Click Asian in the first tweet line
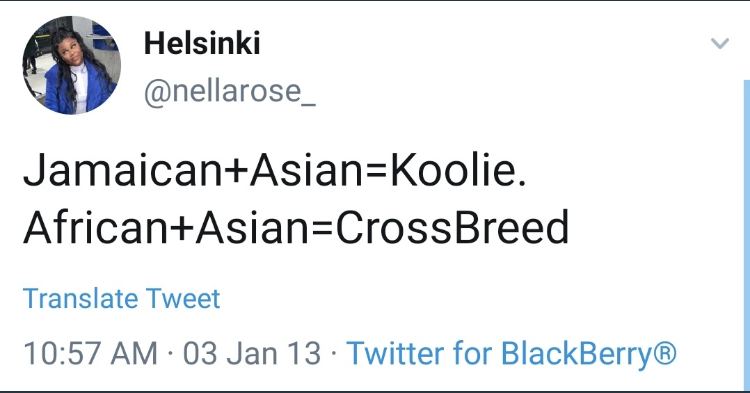 click(307, 171)
